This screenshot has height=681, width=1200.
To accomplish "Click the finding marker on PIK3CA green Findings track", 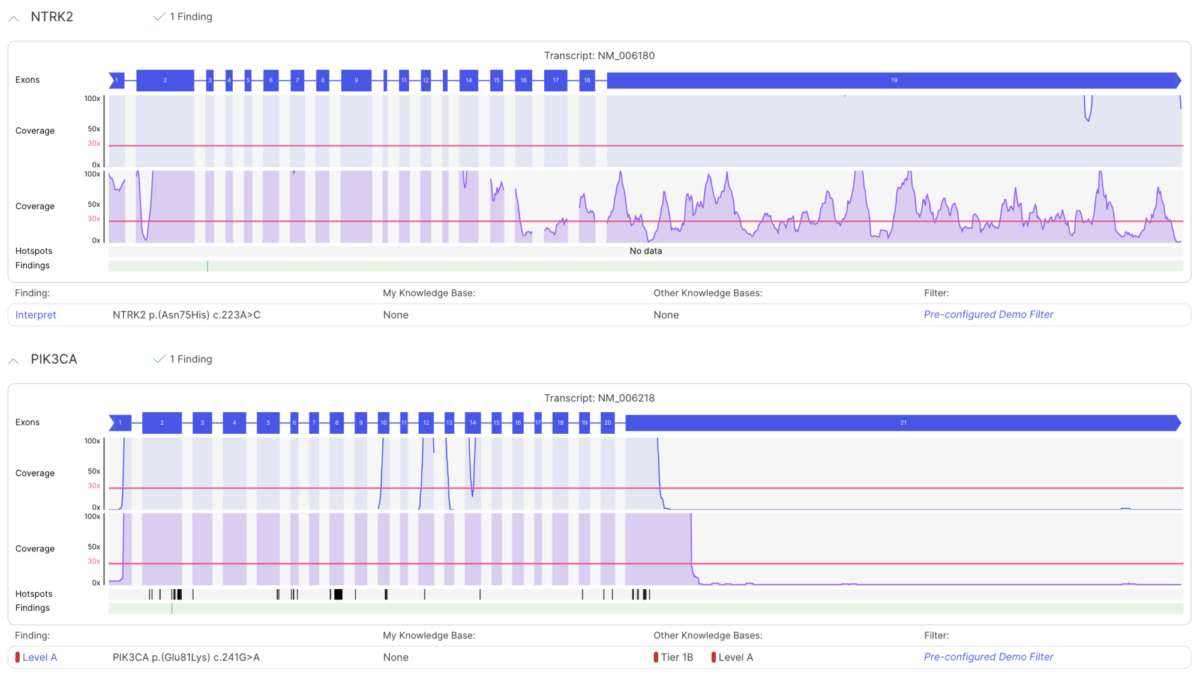I will pyautogui.click(x=172, y=608).
